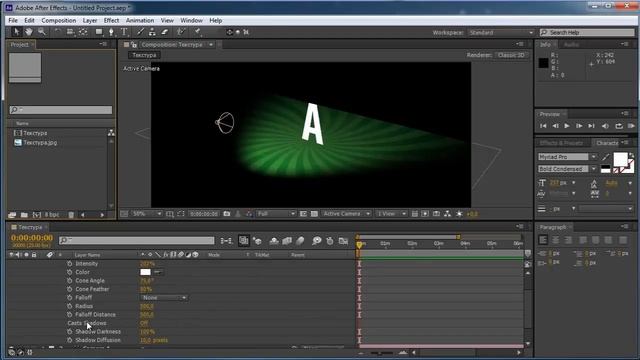Open the Effect menu

111,20
